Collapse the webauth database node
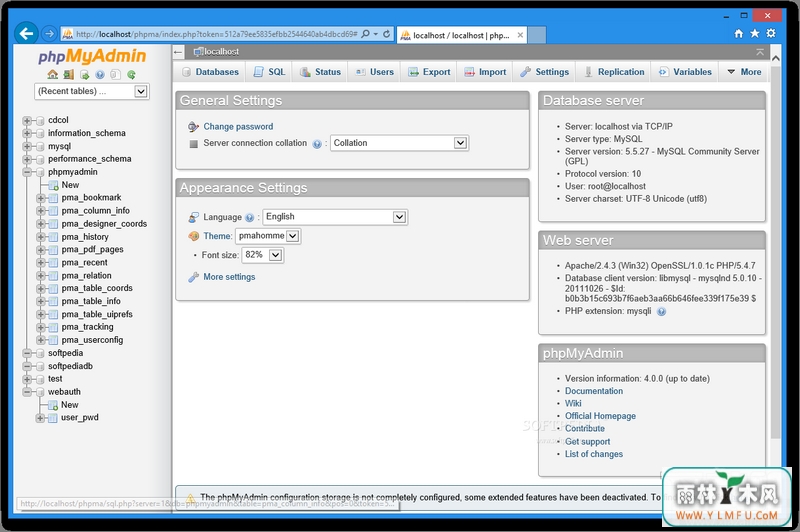800x532 pixels. [27, 392]
